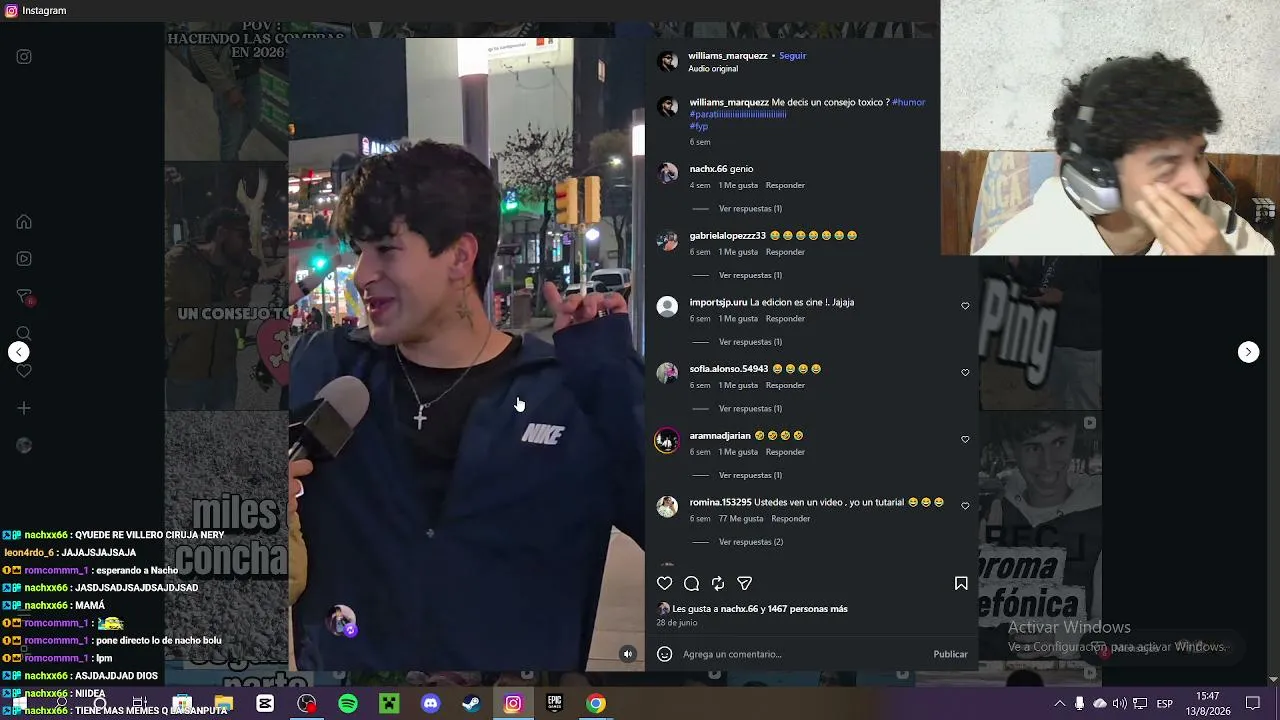
Task: Expand replies under gabrielalopezzz33's comment
Action: [x=750, y=275]
